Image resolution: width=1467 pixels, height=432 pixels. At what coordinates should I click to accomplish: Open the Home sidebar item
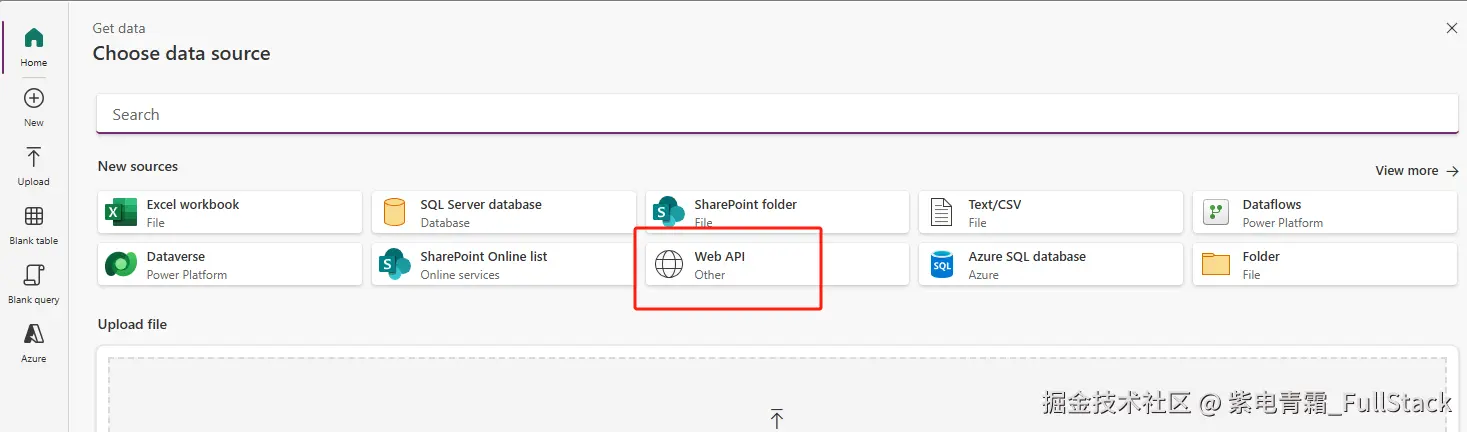pos(34,47)
